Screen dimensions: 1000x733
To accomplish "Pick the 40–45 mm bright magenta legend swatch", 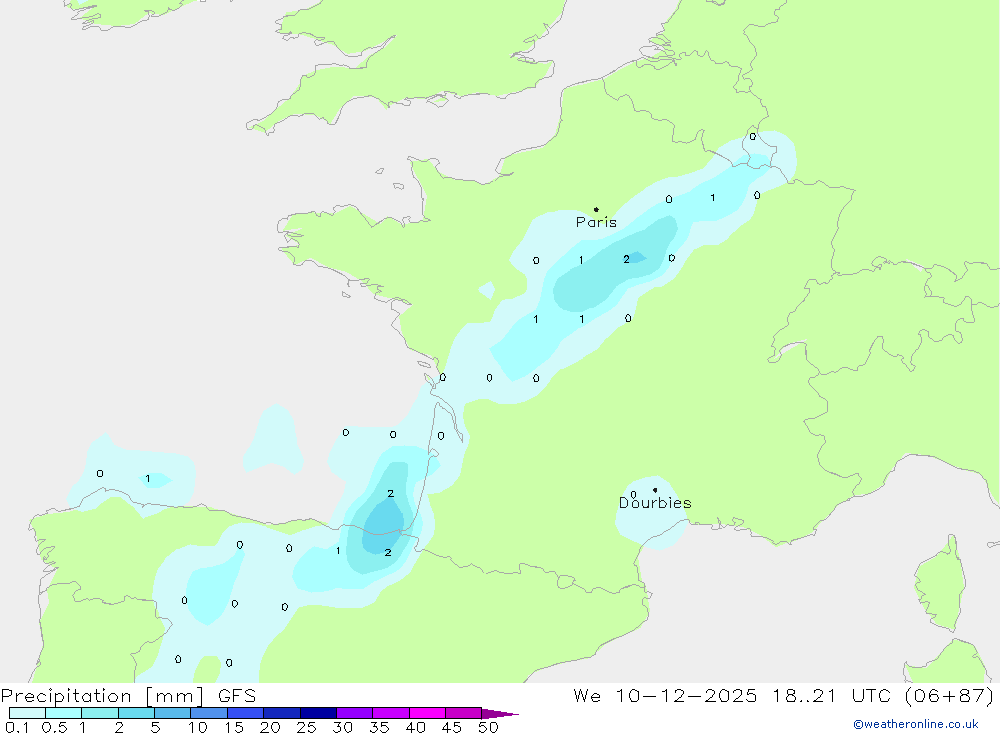I will tap(427, 713).
